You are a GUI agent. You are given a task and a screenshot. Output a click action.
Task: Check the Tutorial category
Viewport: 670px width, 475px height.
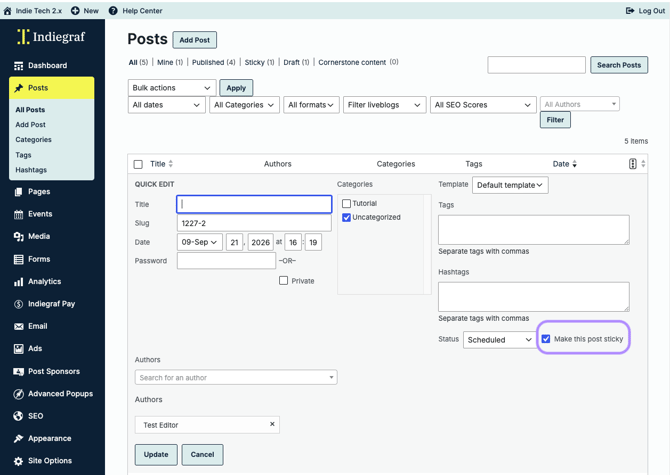pos(347,204)
